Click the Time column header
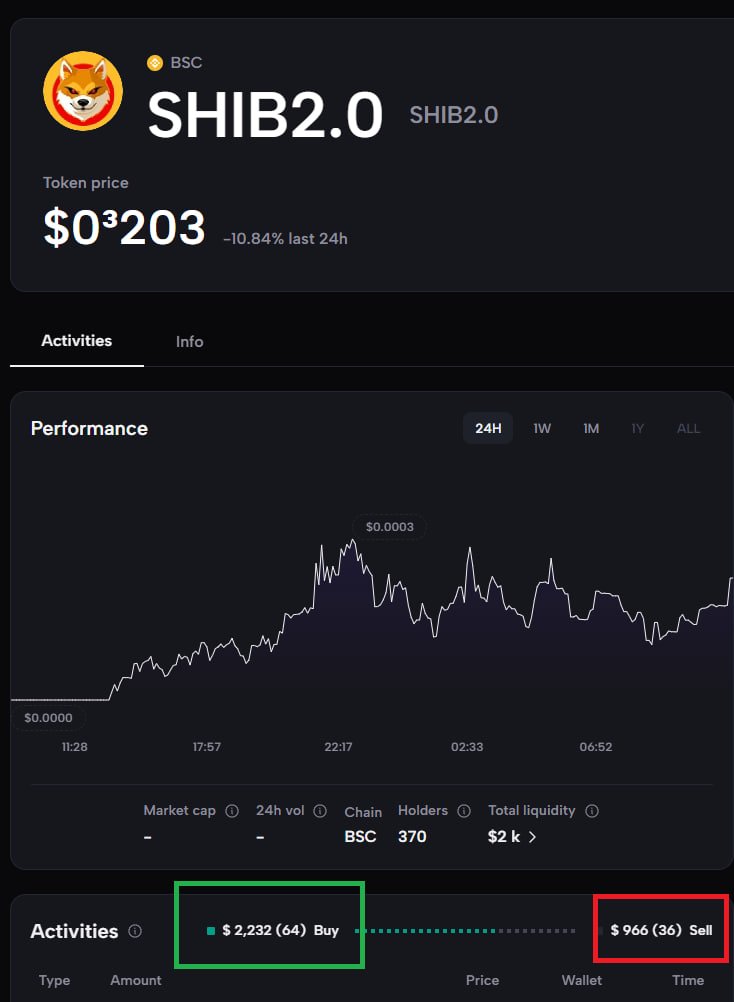 [688, 980]
